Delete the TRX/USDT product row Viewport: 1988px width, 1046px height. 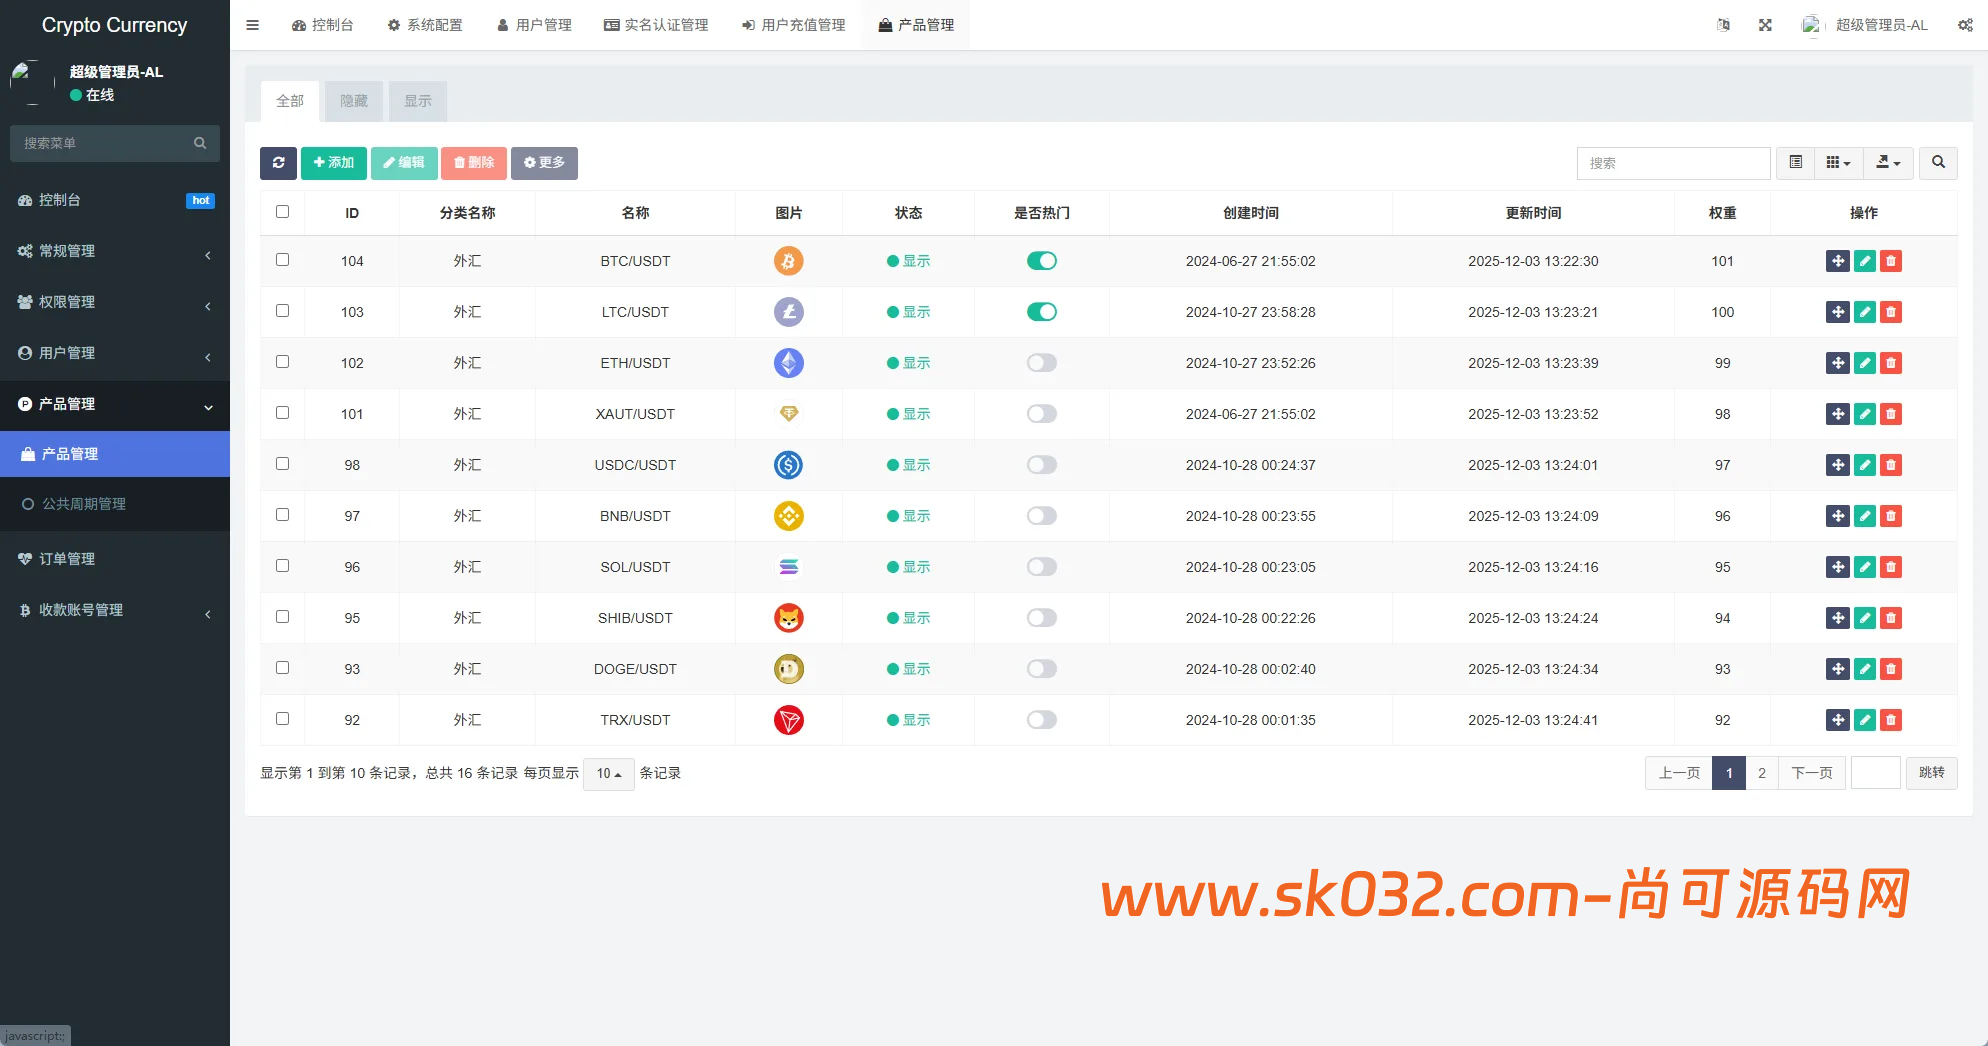coord(1890,720)
